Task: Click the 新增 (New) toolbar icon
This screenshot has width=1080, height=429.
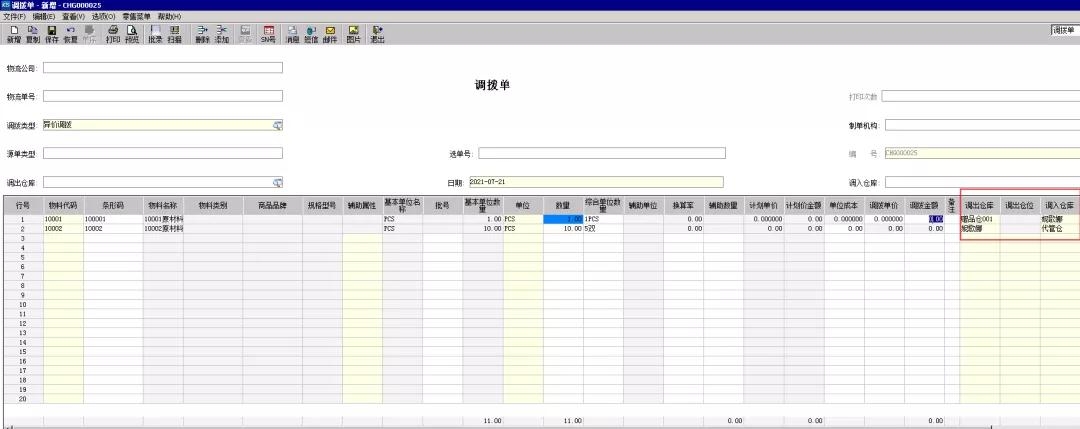Action: coord(13,34)
